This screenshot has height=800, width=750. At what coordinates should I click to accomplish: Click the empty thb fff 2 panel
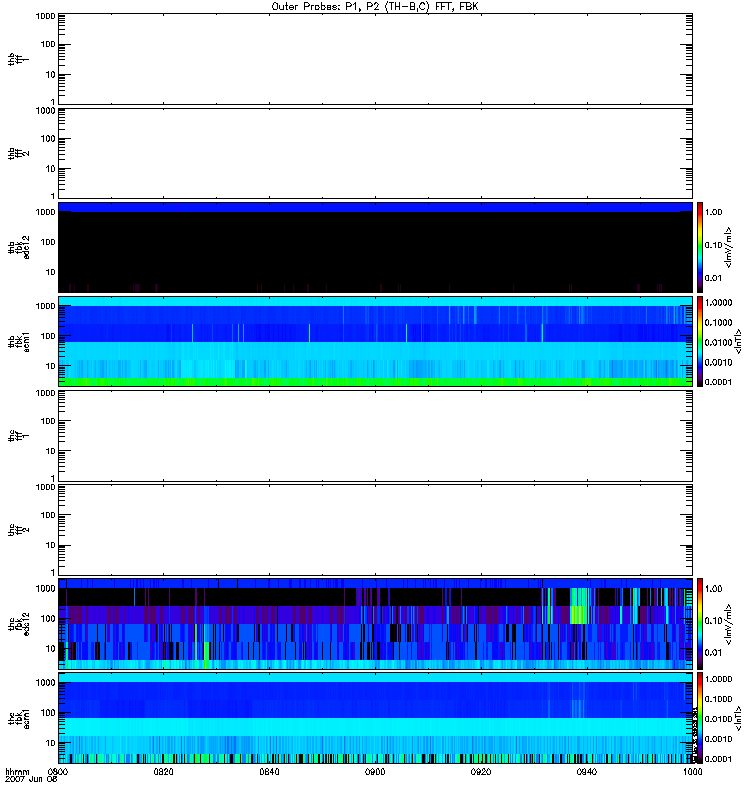point(375,153)
